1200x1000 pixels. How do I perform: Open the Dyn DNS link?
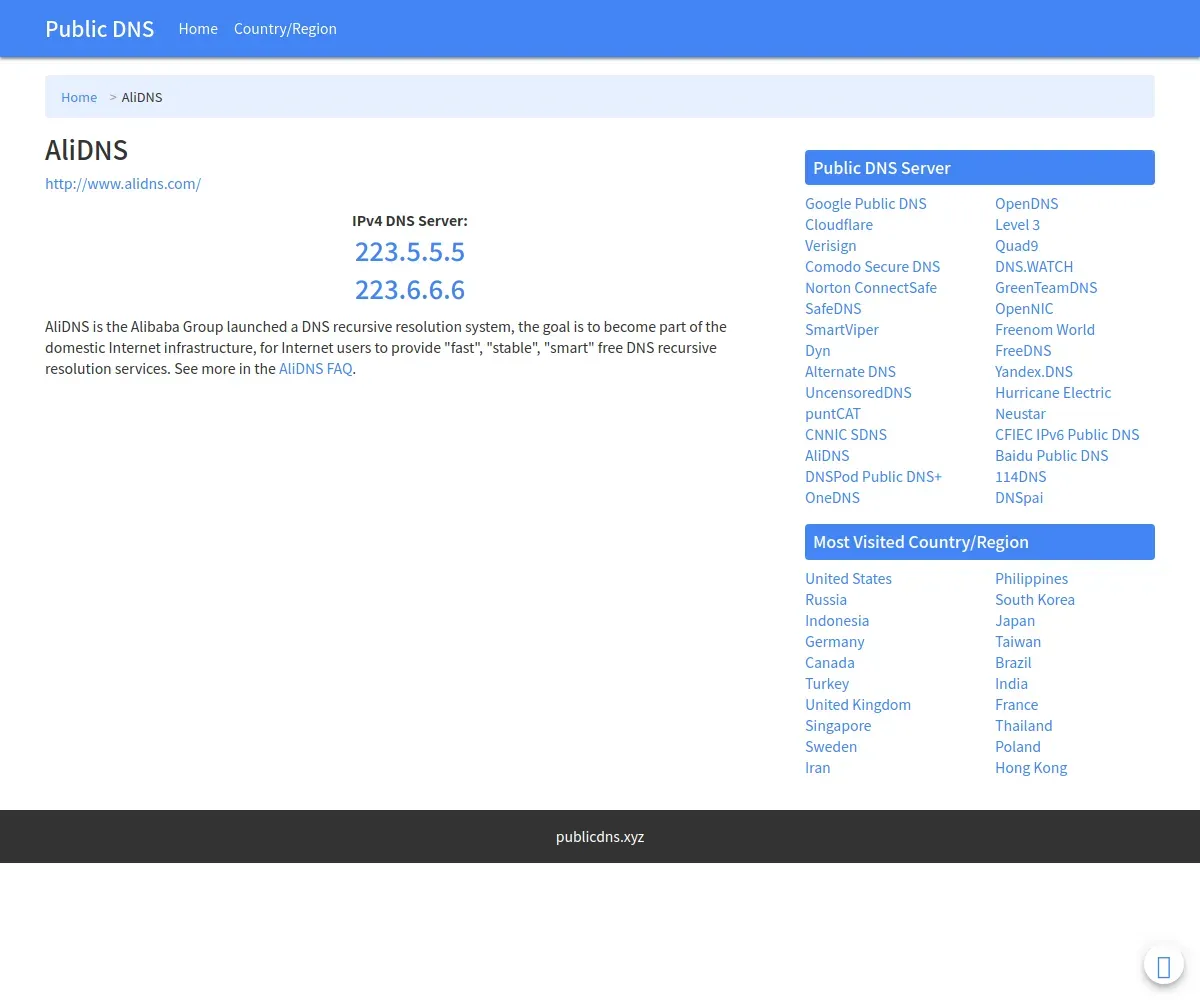818,351
